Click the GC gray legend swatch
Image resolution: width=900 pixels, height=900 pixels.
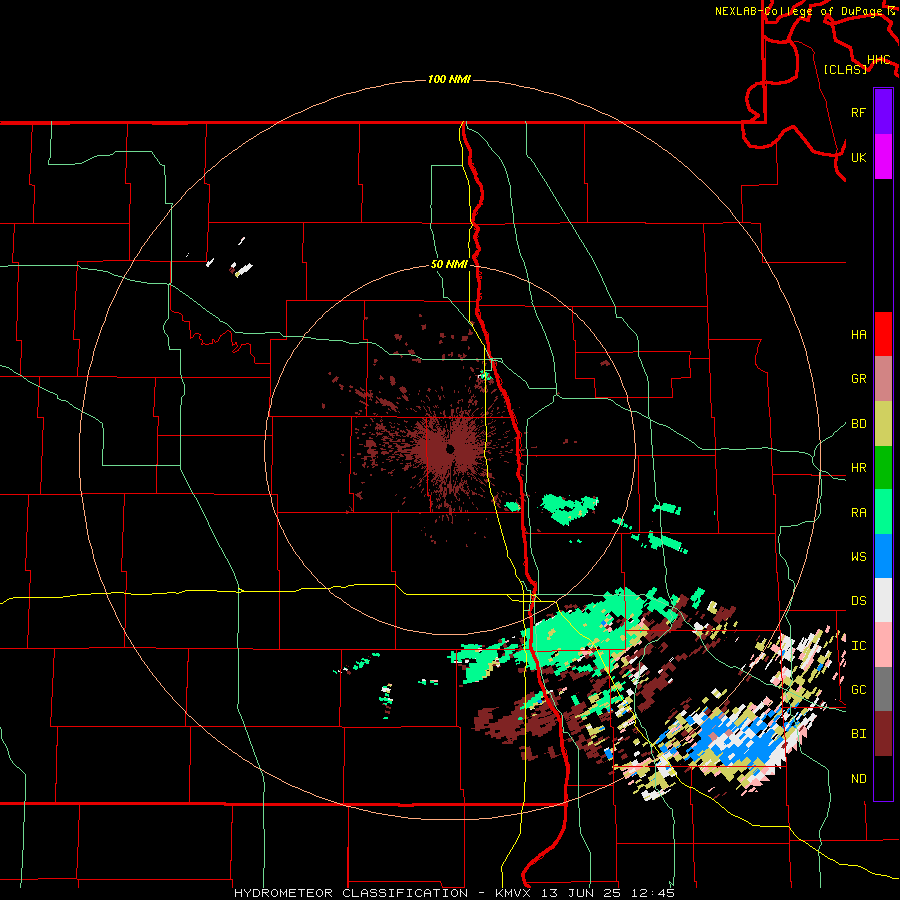click(x=883, y=689)
